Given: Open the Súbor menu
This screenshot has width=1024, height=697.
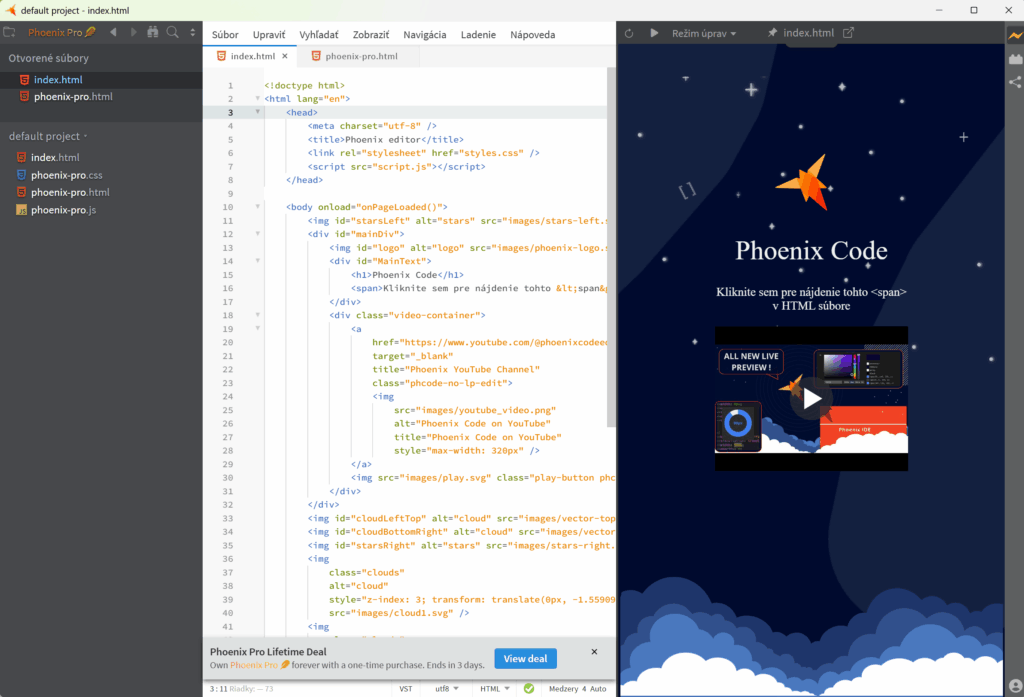Looking at the screenshot, I should click(225, 35).
